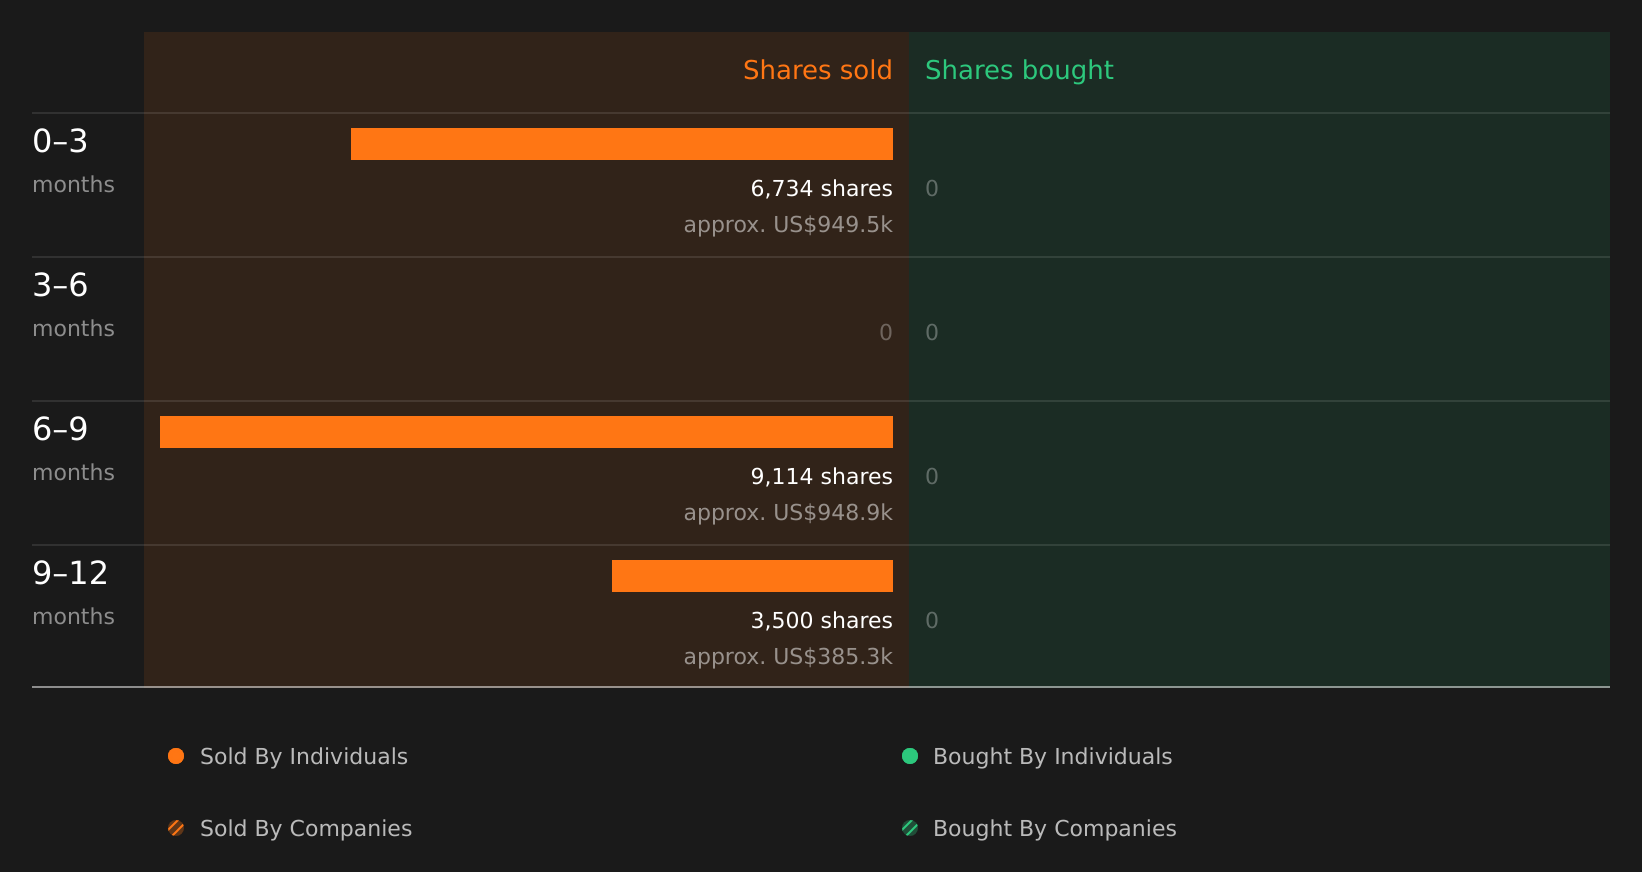Click the 0–3 months row label

(73, 161)
